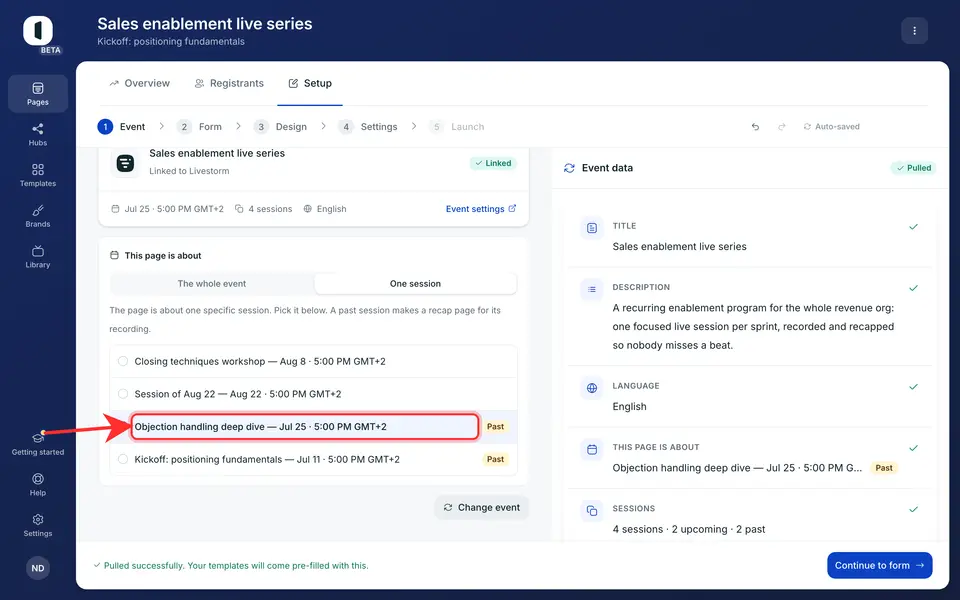Click the Sessions copy icon
The image size is (960, 600).
click(592, 511)
